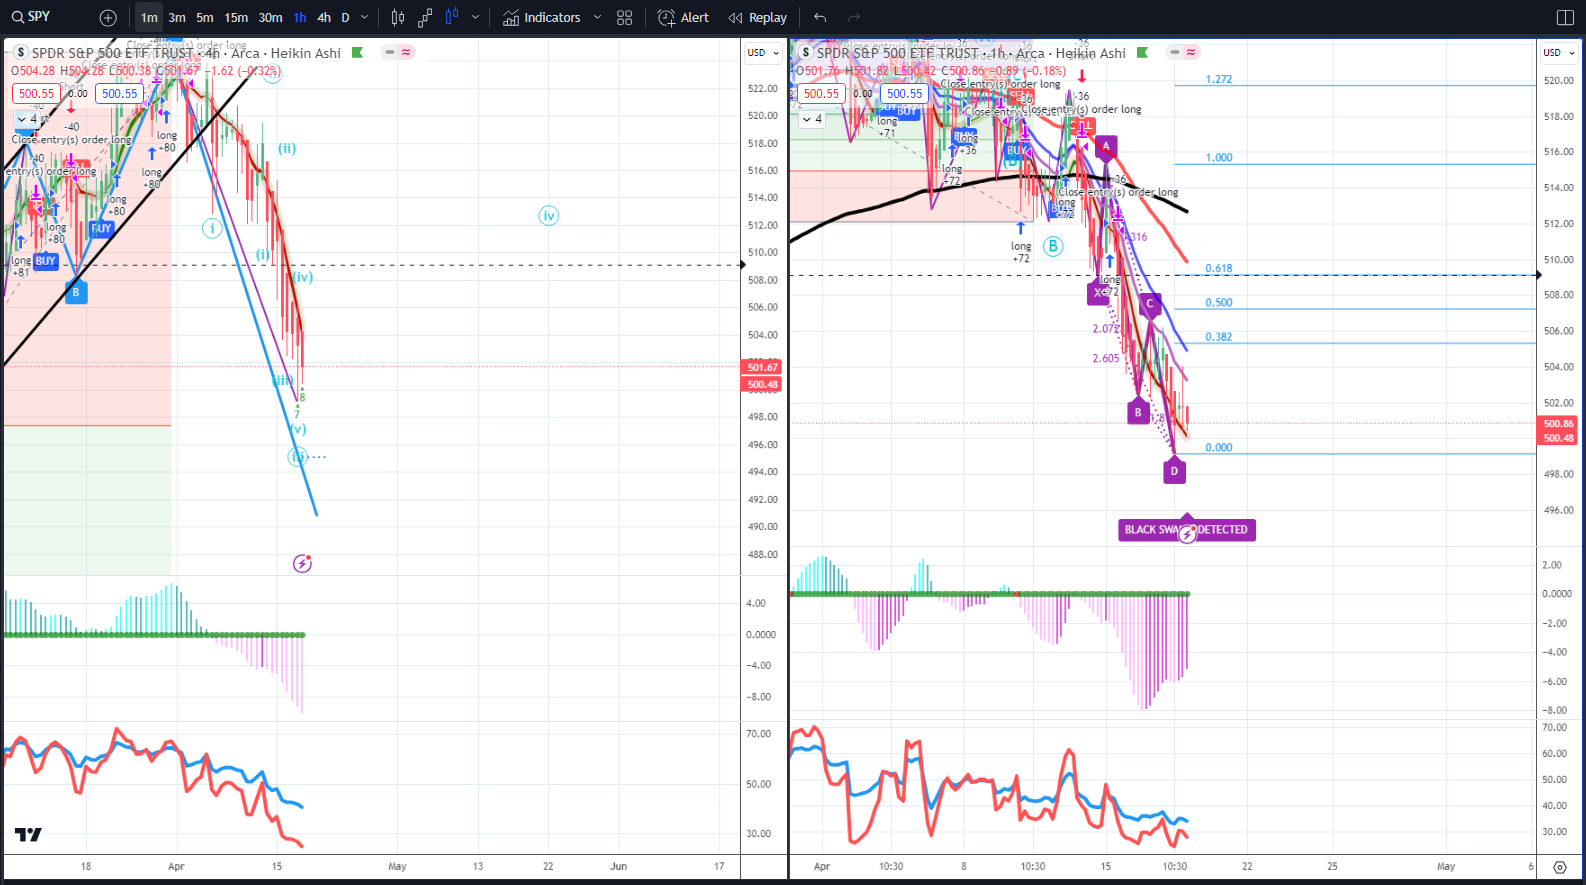The height and width of the screenshot is (885, 1586).
Task: Start bar Replay mode
Action: tap(757, 17)
